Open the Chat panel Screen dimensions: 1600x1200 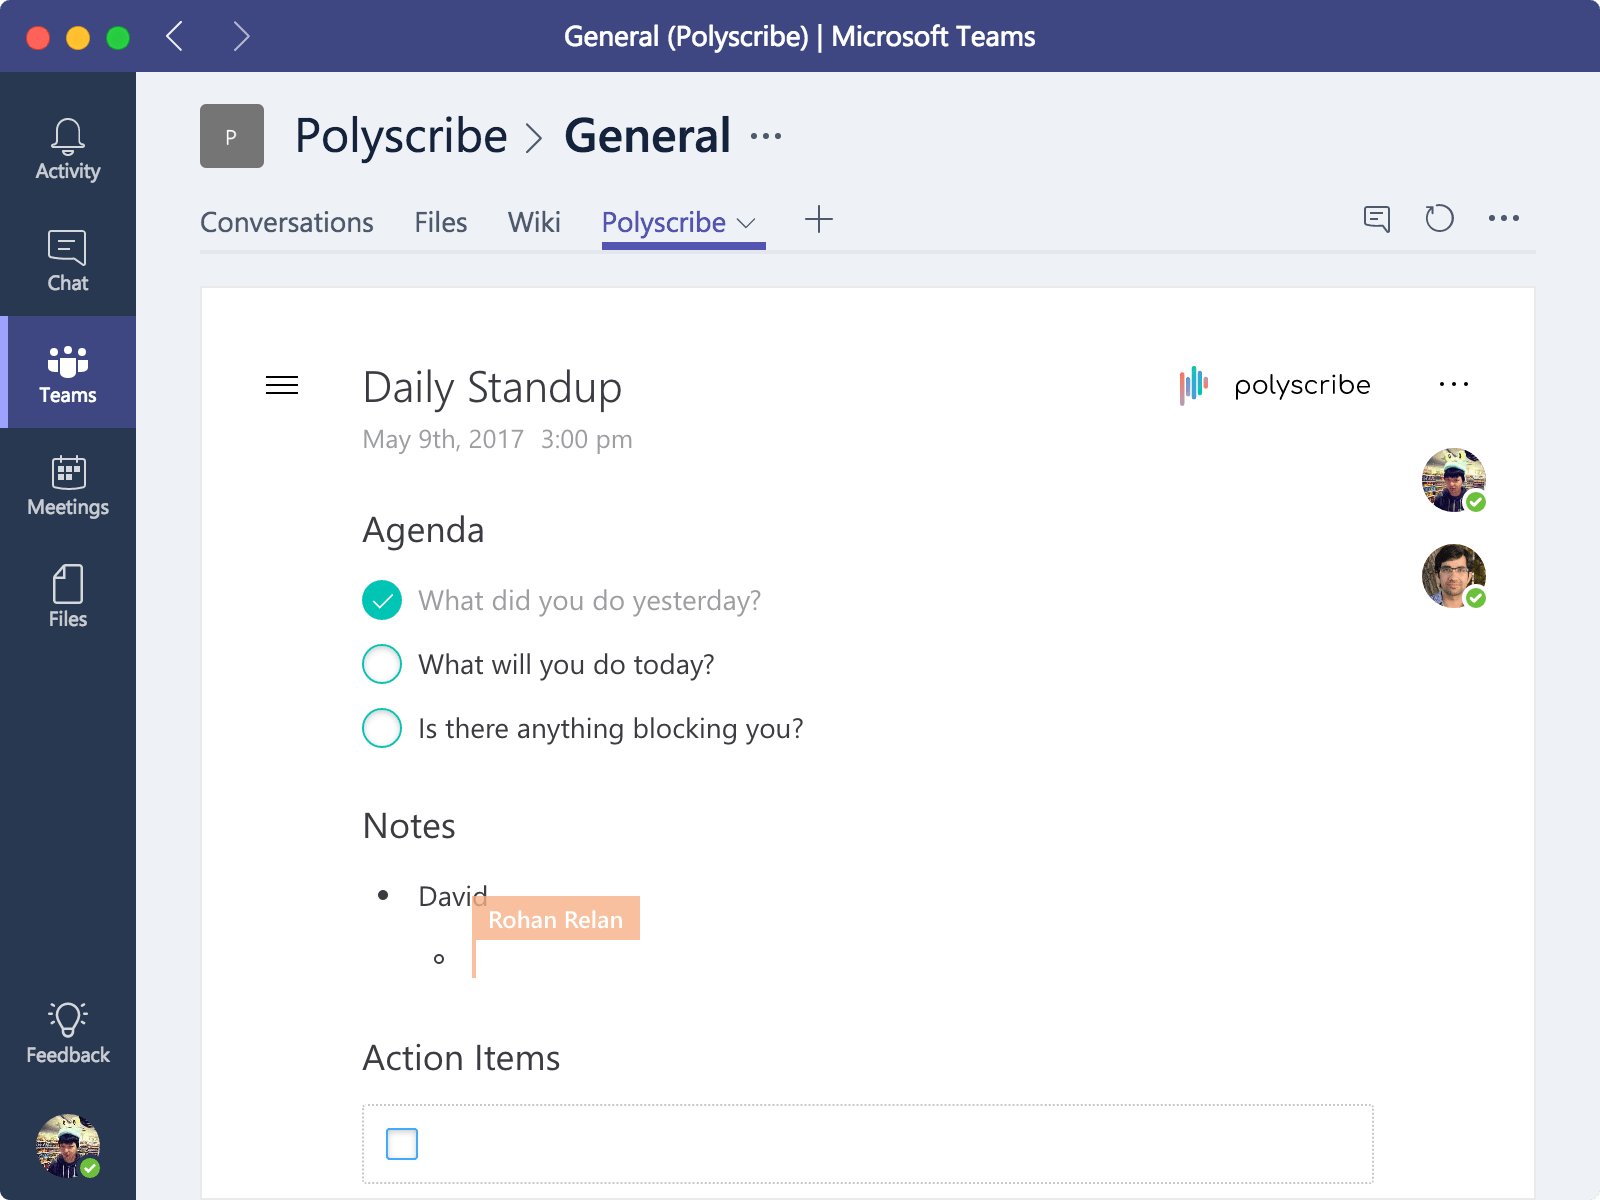67,260
